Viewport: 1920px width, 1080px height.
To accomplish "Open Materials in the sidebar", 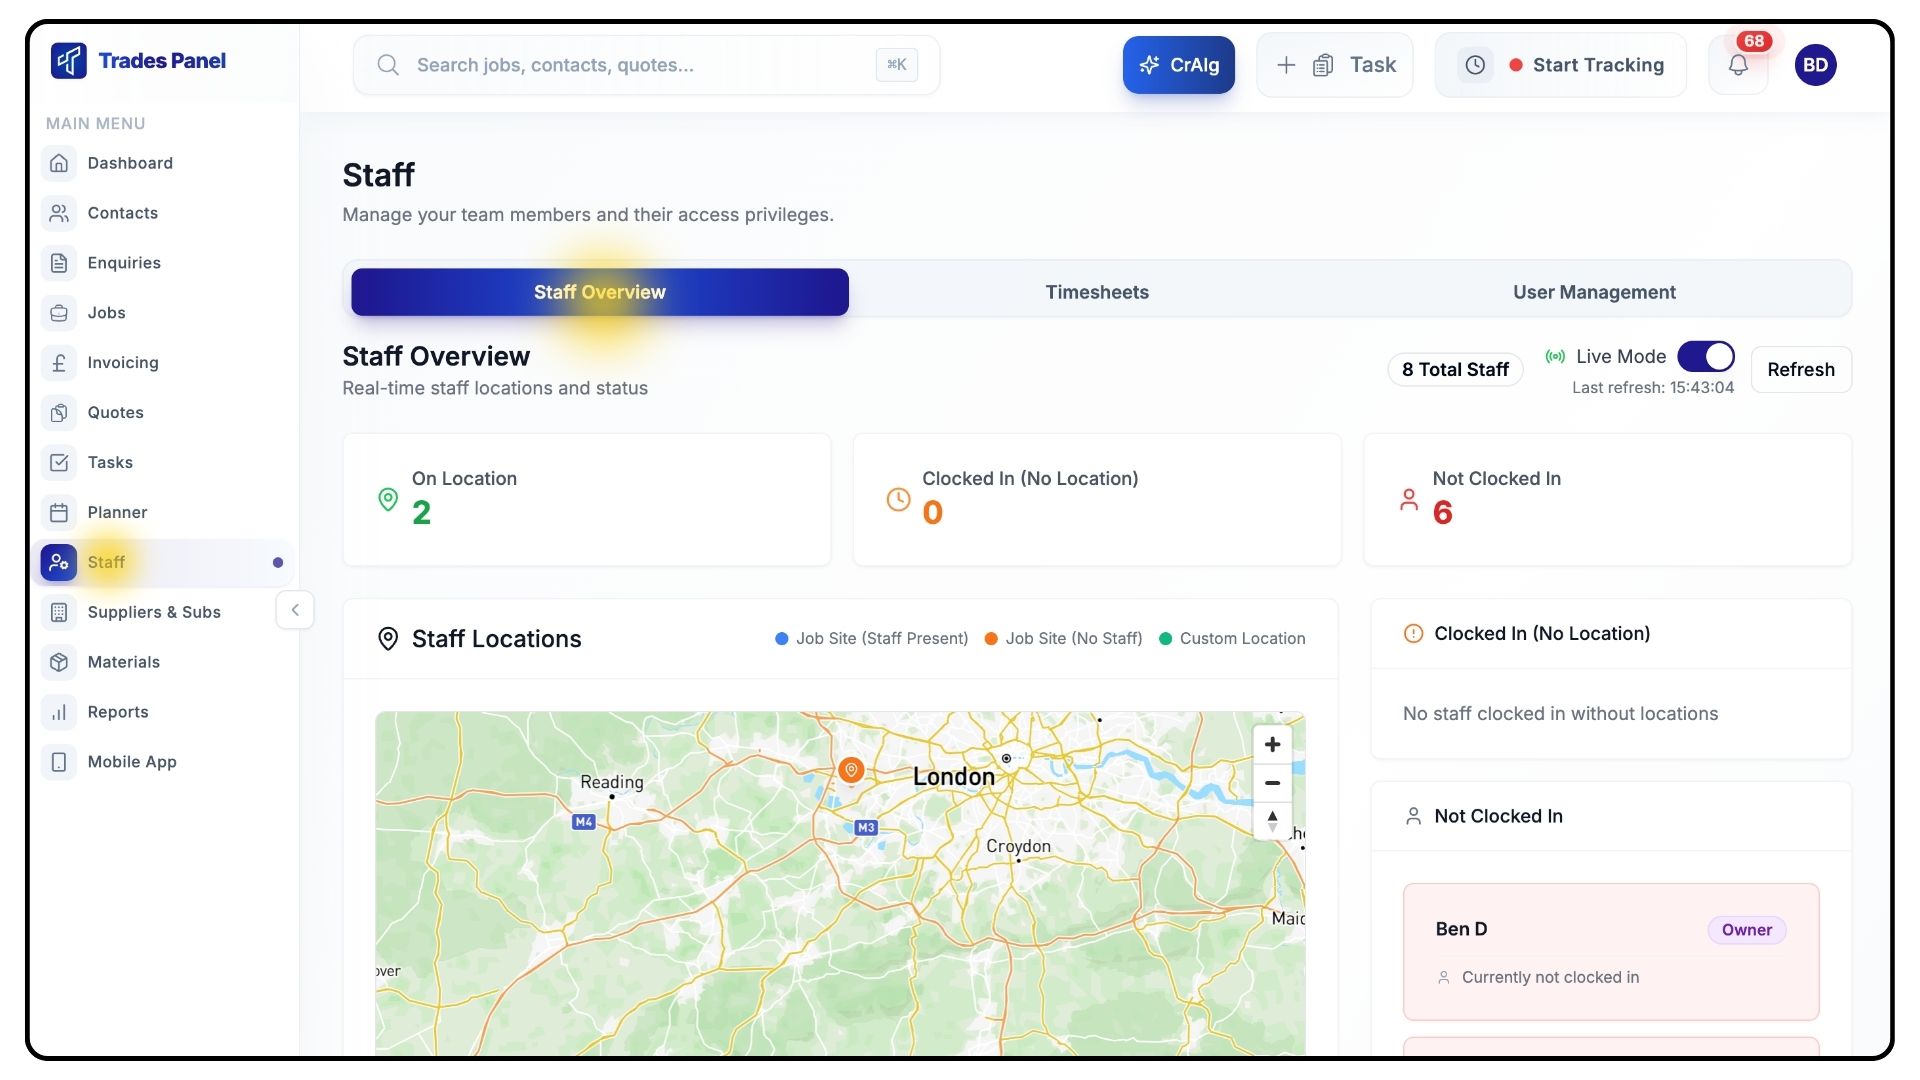I will (x=123, y=662).
